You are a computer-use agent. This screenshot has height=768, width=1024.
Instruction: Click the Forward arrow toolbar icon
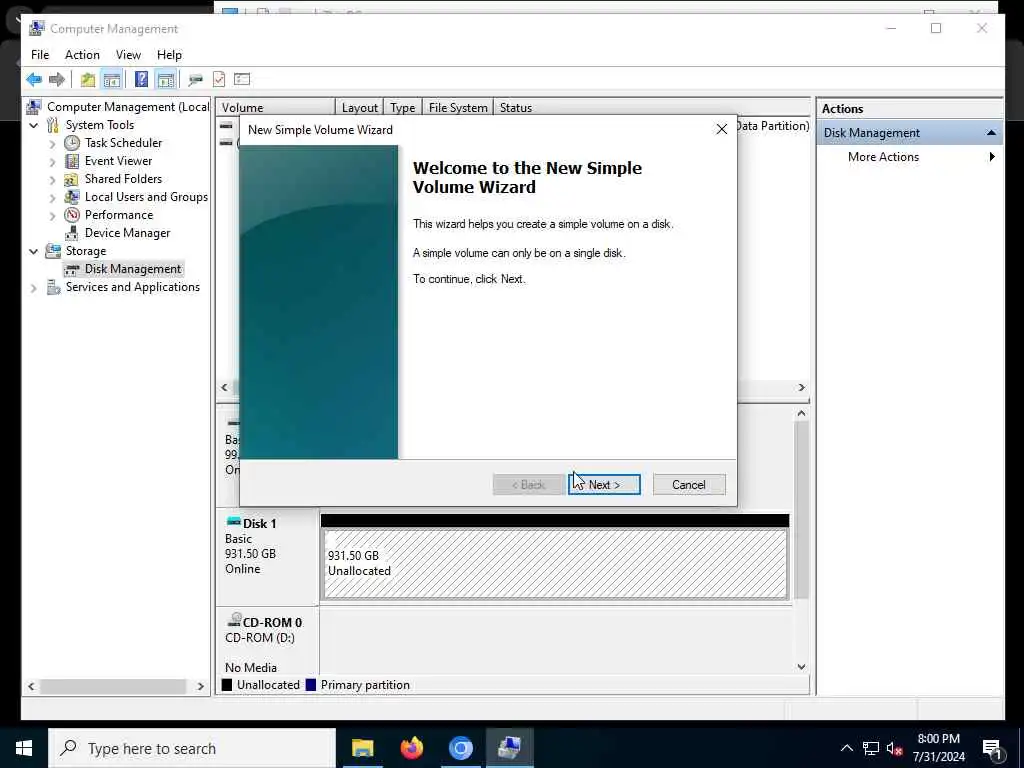57,80
